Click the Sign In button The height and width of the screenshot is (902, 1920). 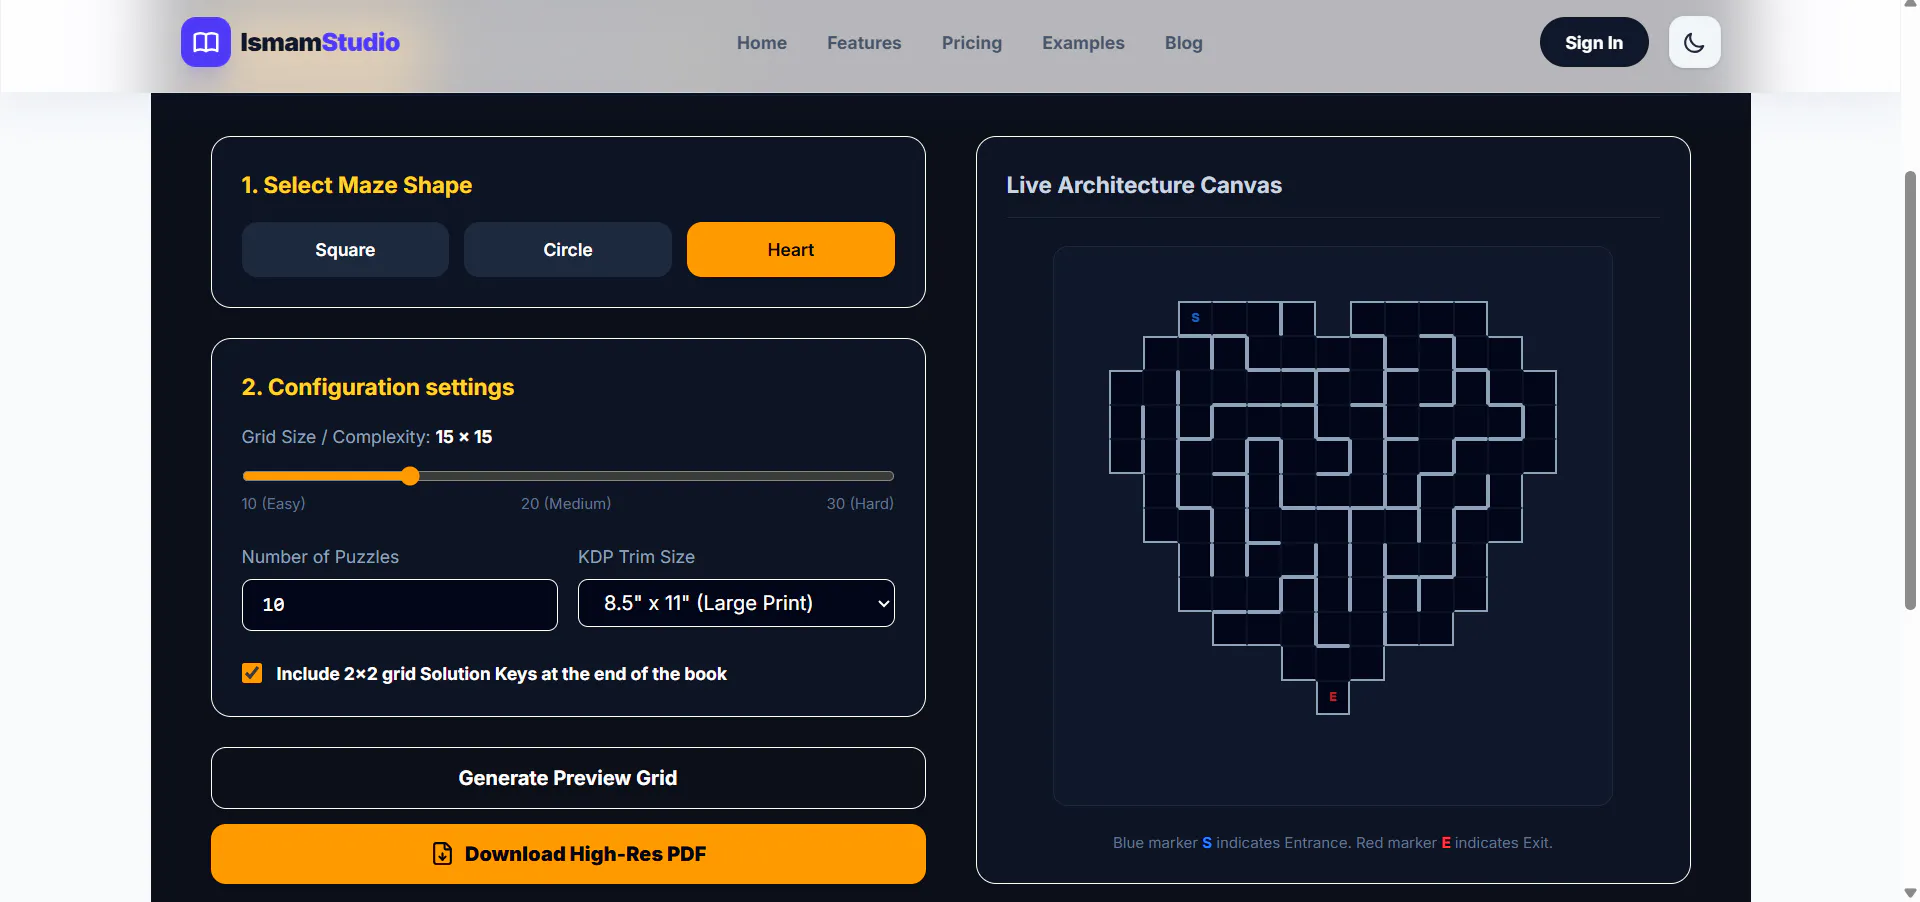point(1594,42)
